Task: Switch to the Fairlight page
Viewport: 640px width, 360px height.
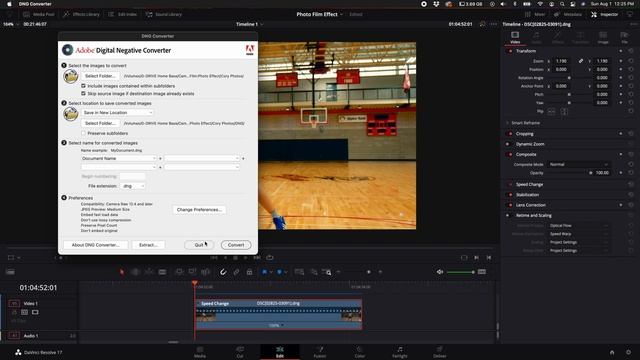Action: point(400,352)
